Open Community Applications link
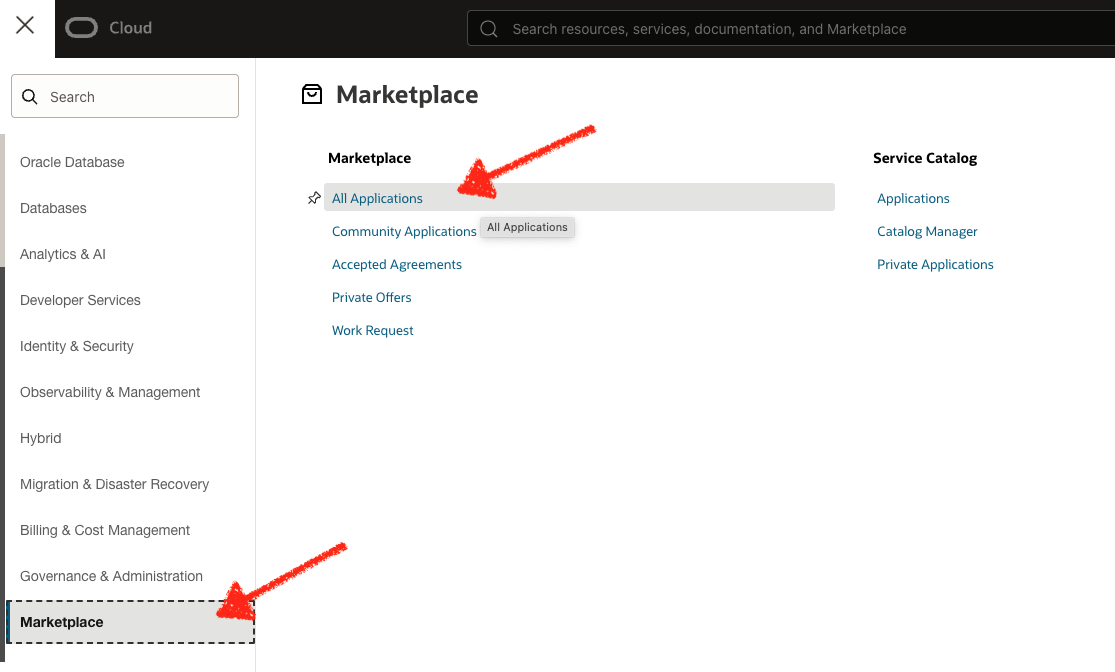1115x672 pixels. click(404, 231)
